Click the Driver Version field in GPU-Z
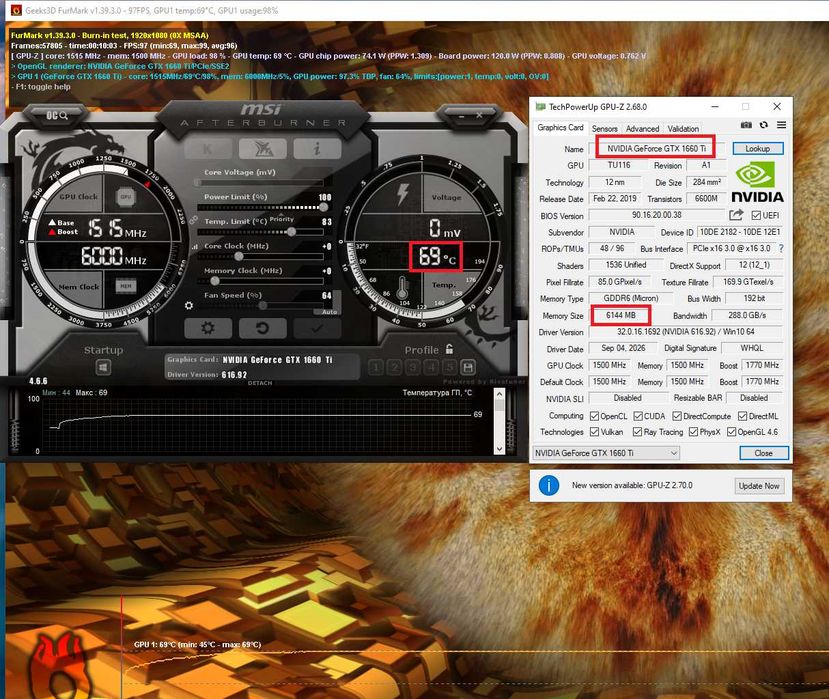This screenshot has height=699, width=829. click(x=685, y=332)
